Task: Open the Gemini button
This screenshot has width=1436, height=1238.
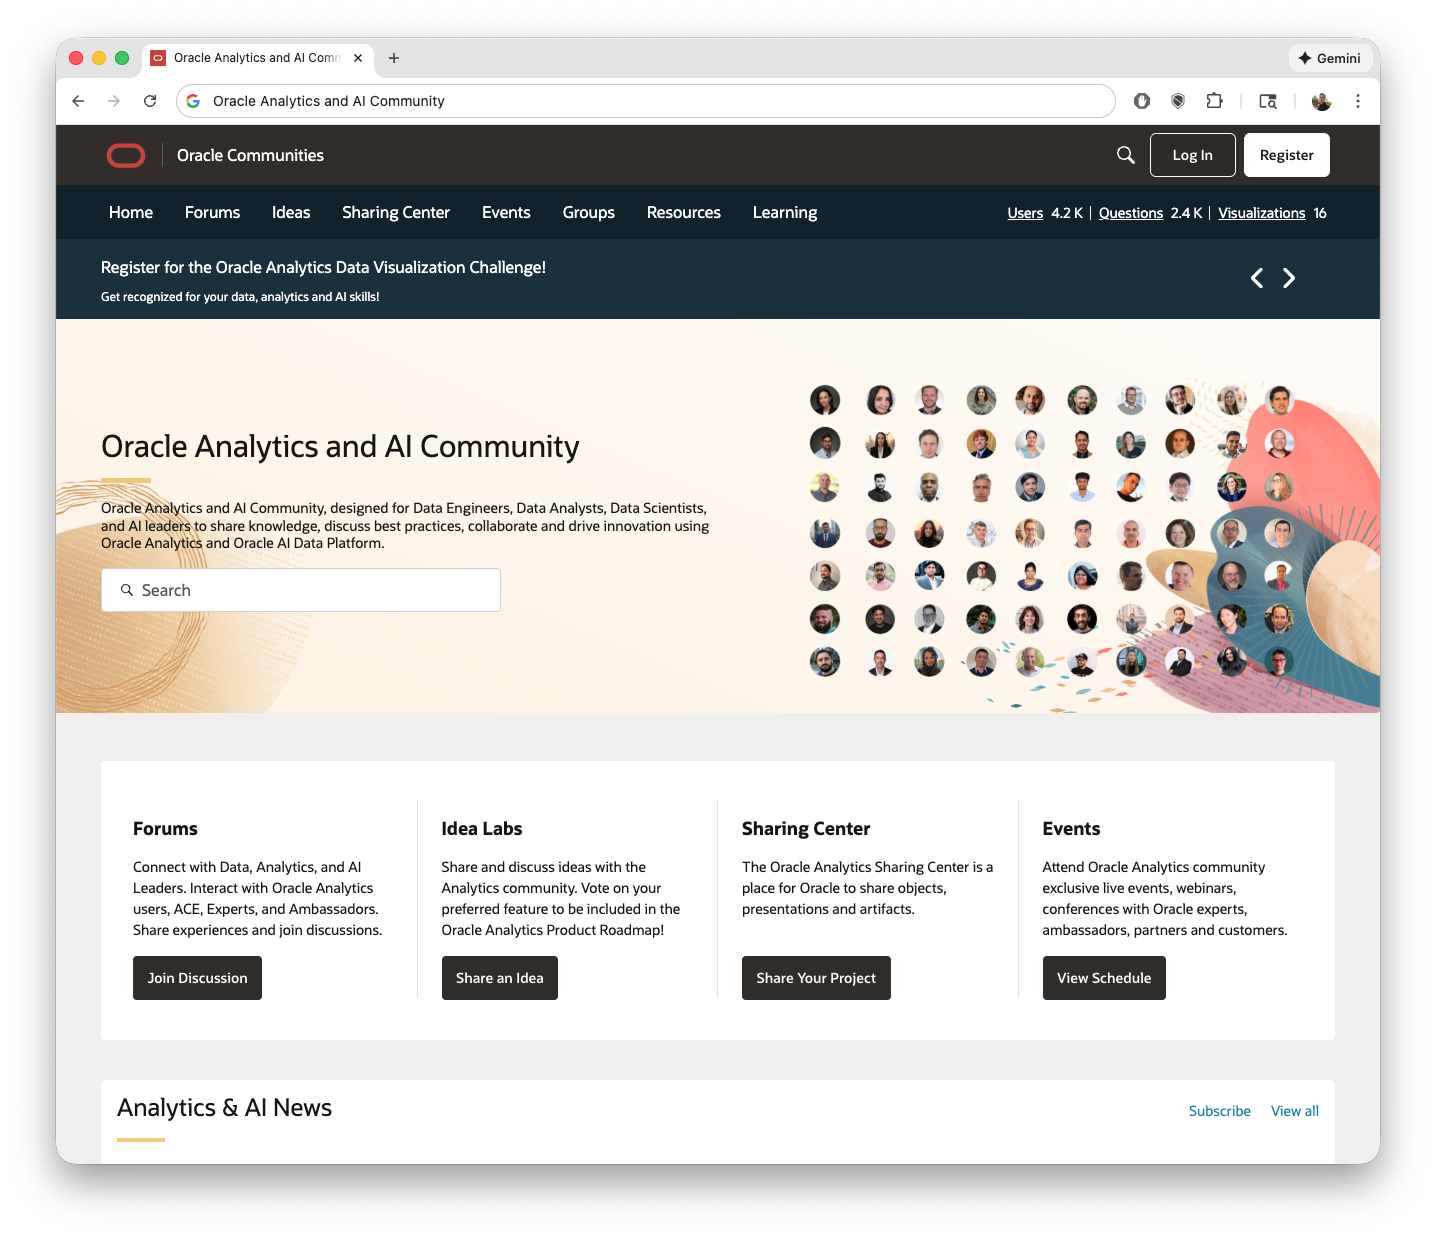Action: 1330,58
